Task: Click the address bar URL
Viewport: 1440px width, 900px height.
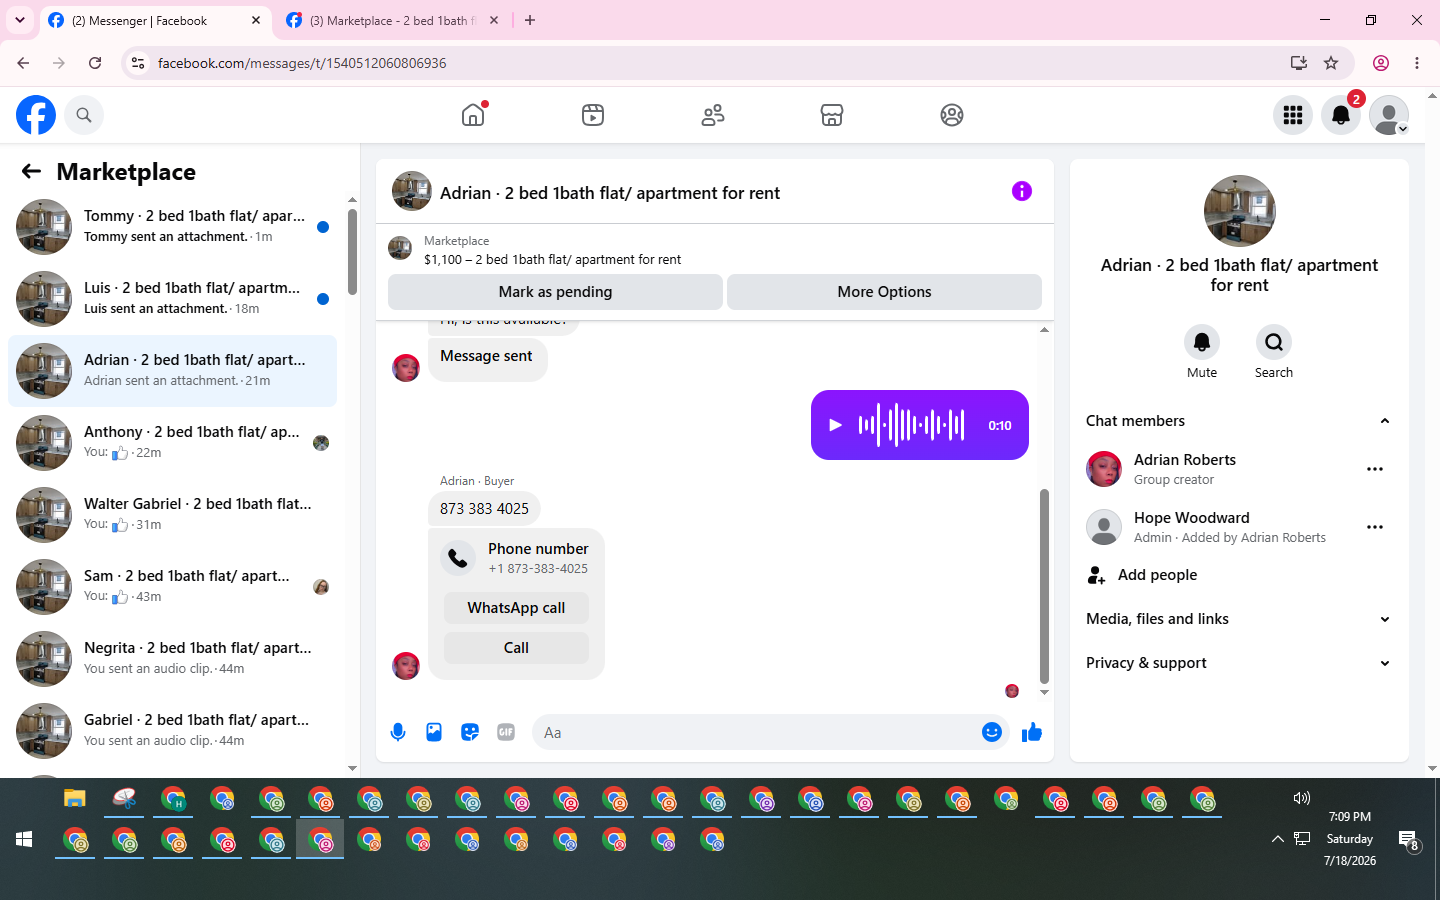Action: [x=302, y=63]
